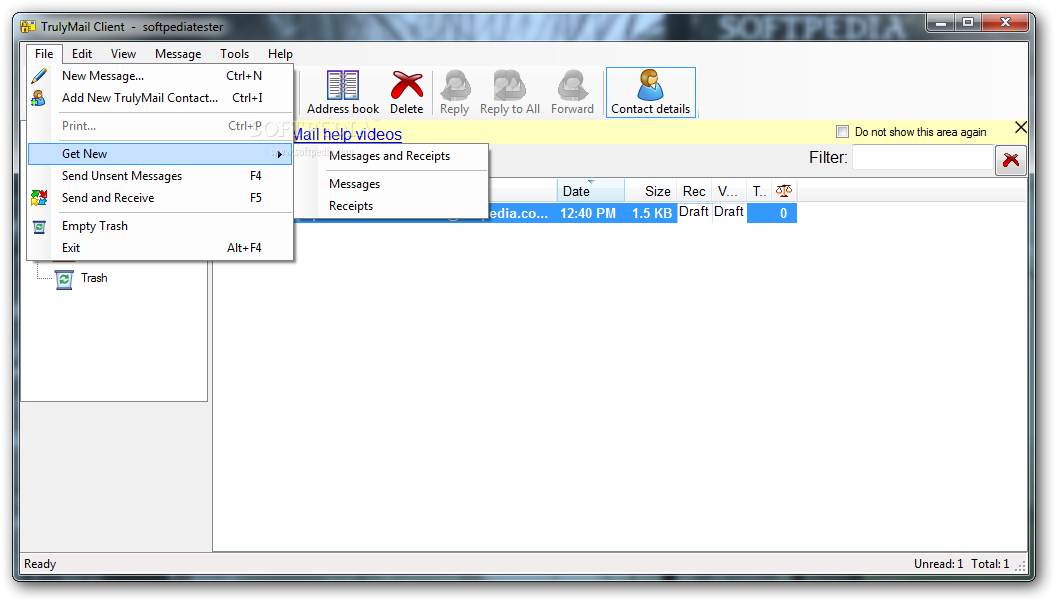Sort by the Date column header
The width and height of the screenshot is (1056, 602).
point(591,191)
